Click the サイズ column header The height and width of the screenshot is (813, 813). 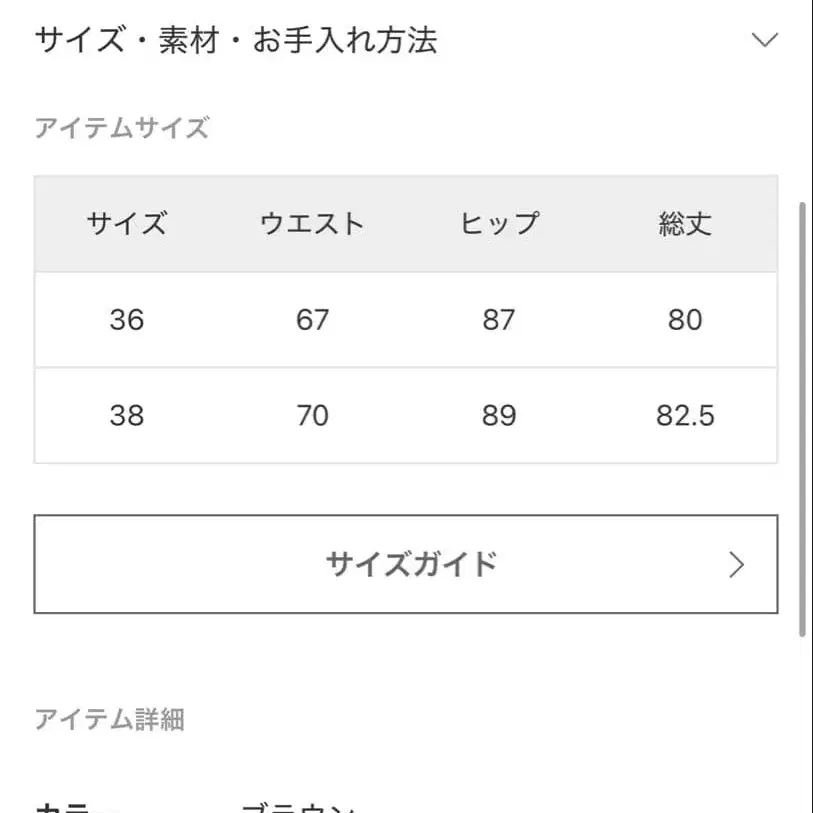point(127,223)
